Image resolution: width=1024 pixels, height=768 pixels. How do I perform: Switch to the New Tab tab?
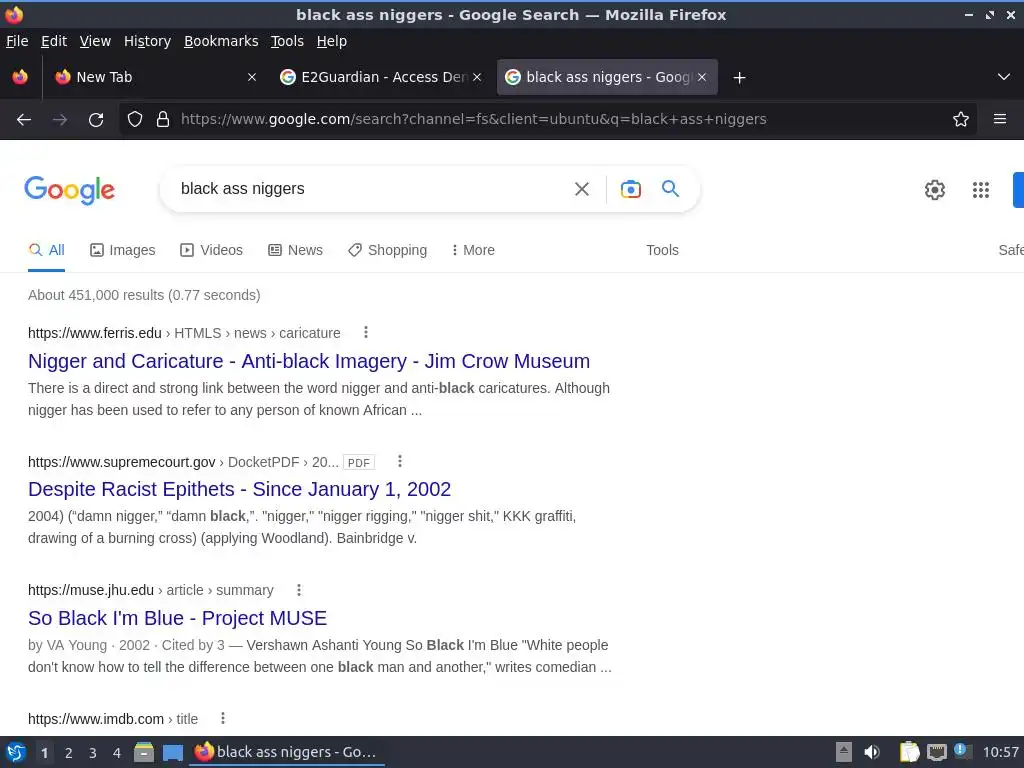153,77
